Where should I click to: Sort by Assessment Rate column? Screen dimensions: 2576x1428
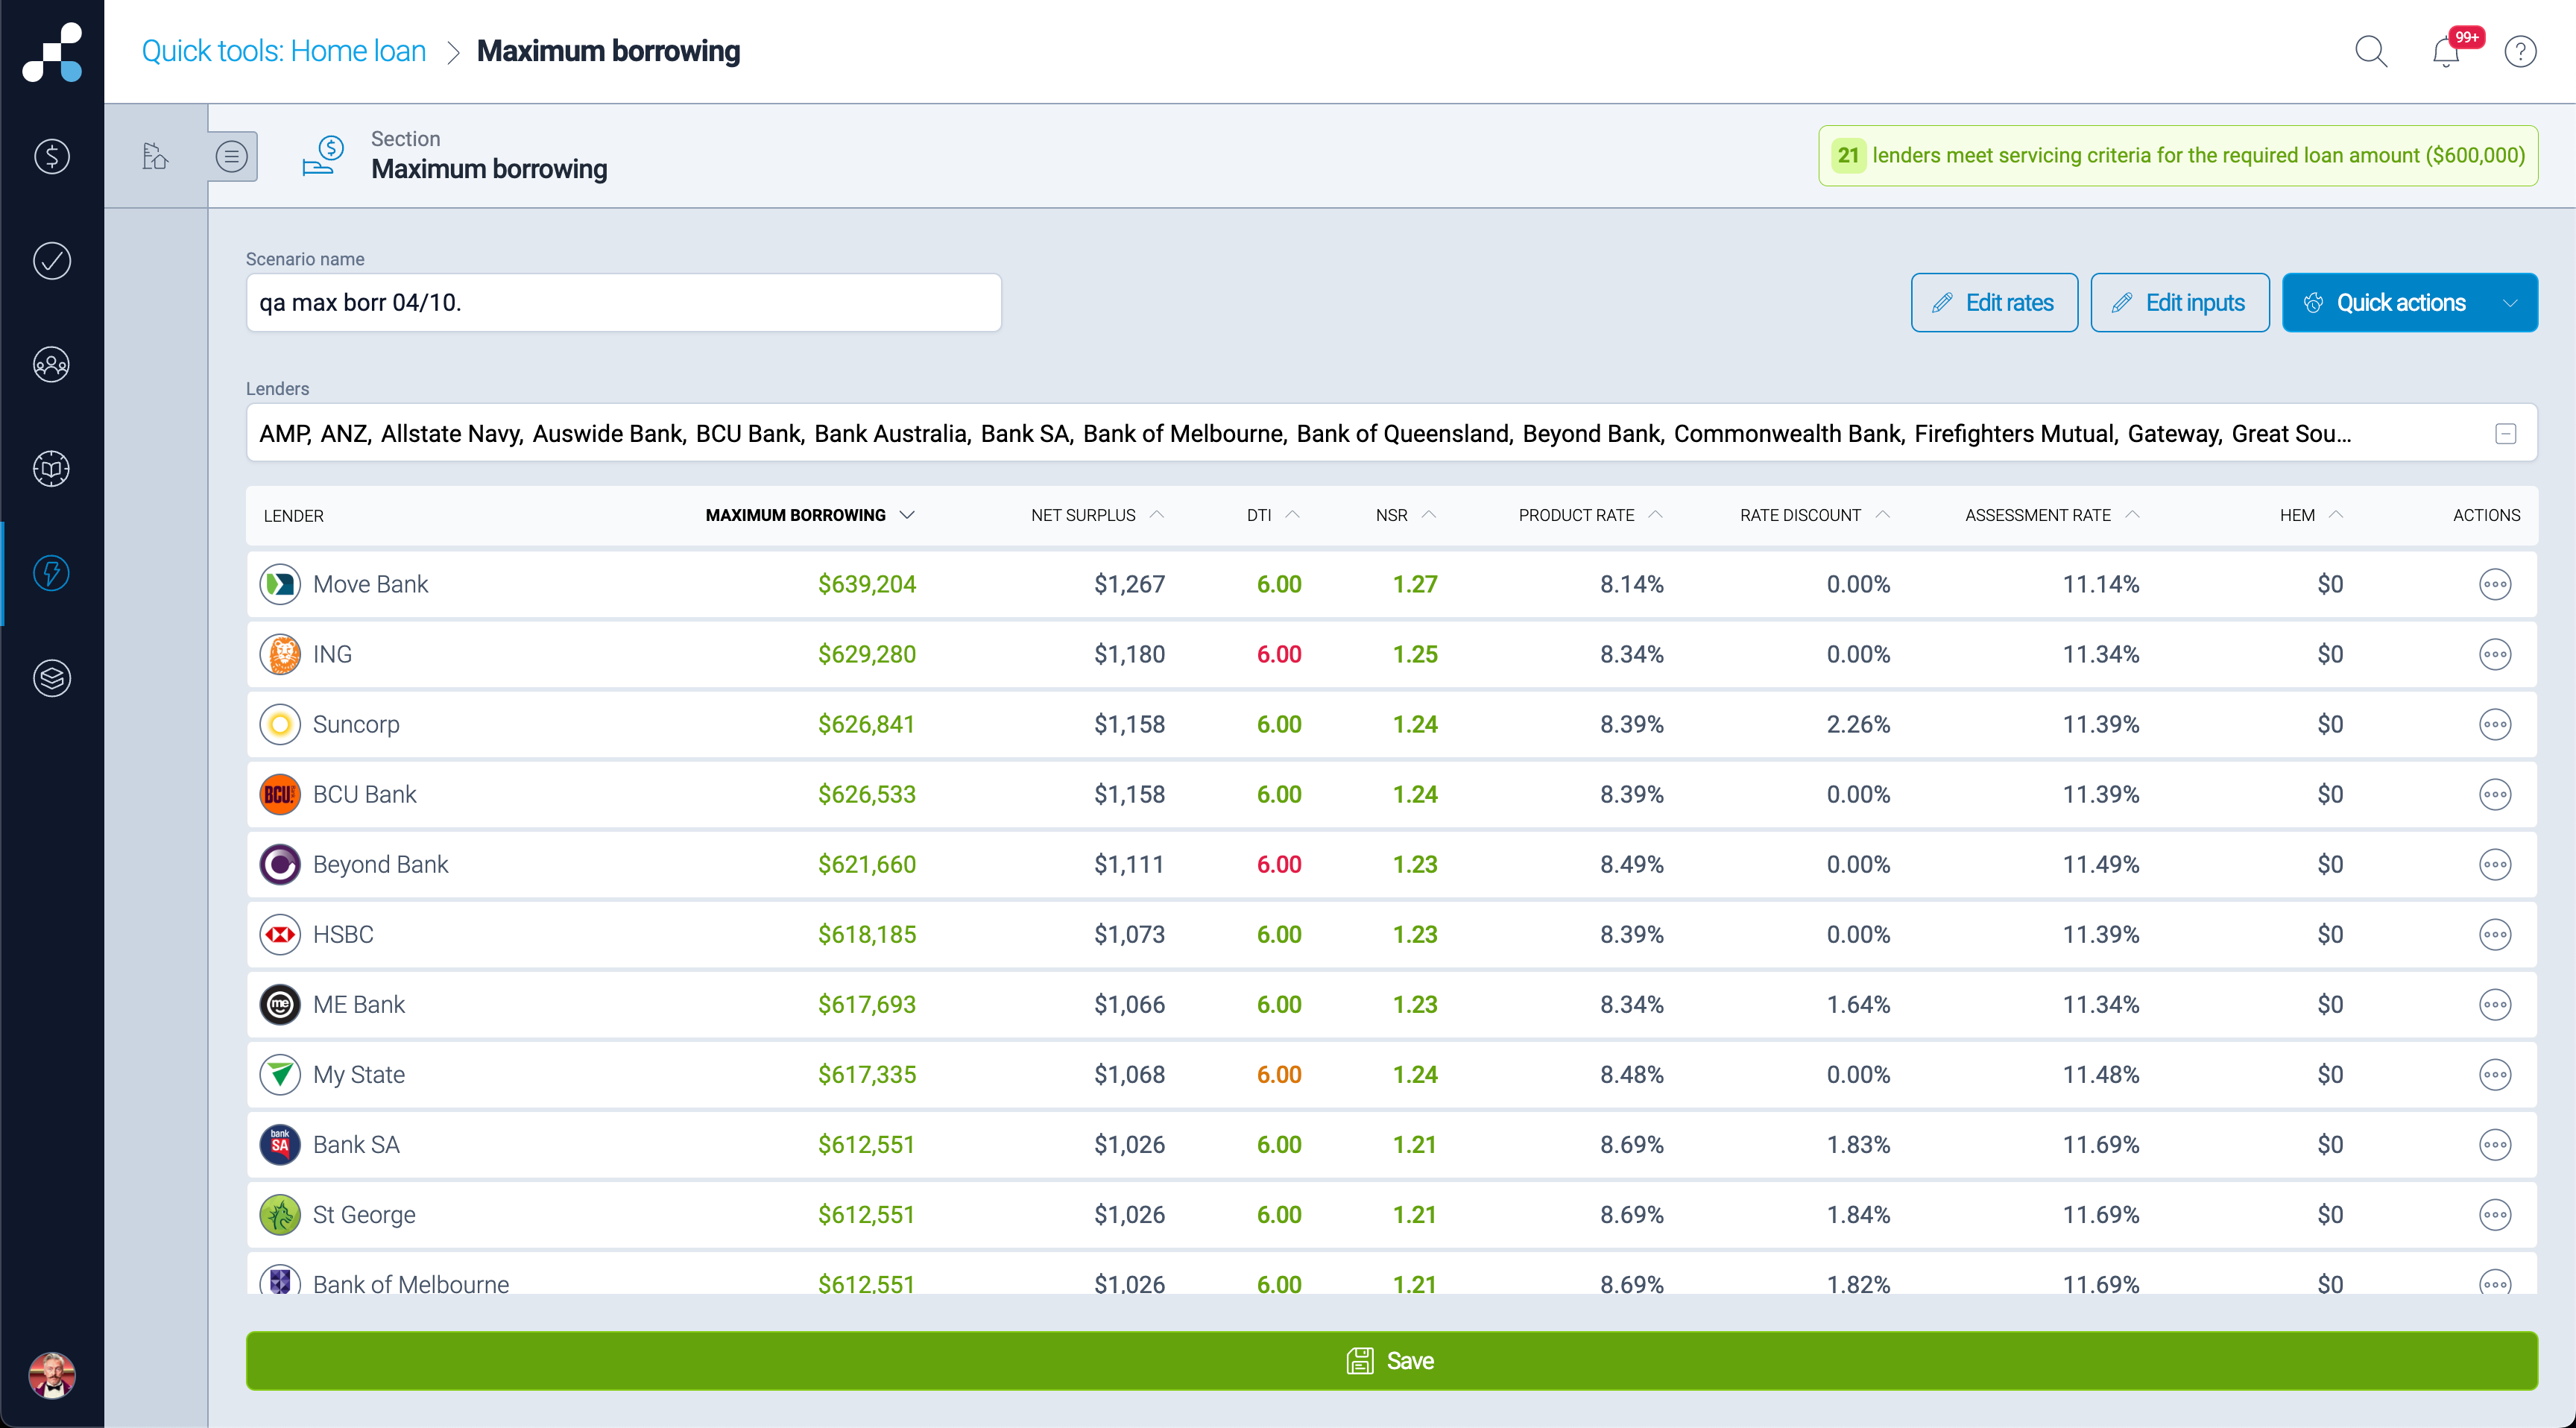click(x=2052, y=515)
